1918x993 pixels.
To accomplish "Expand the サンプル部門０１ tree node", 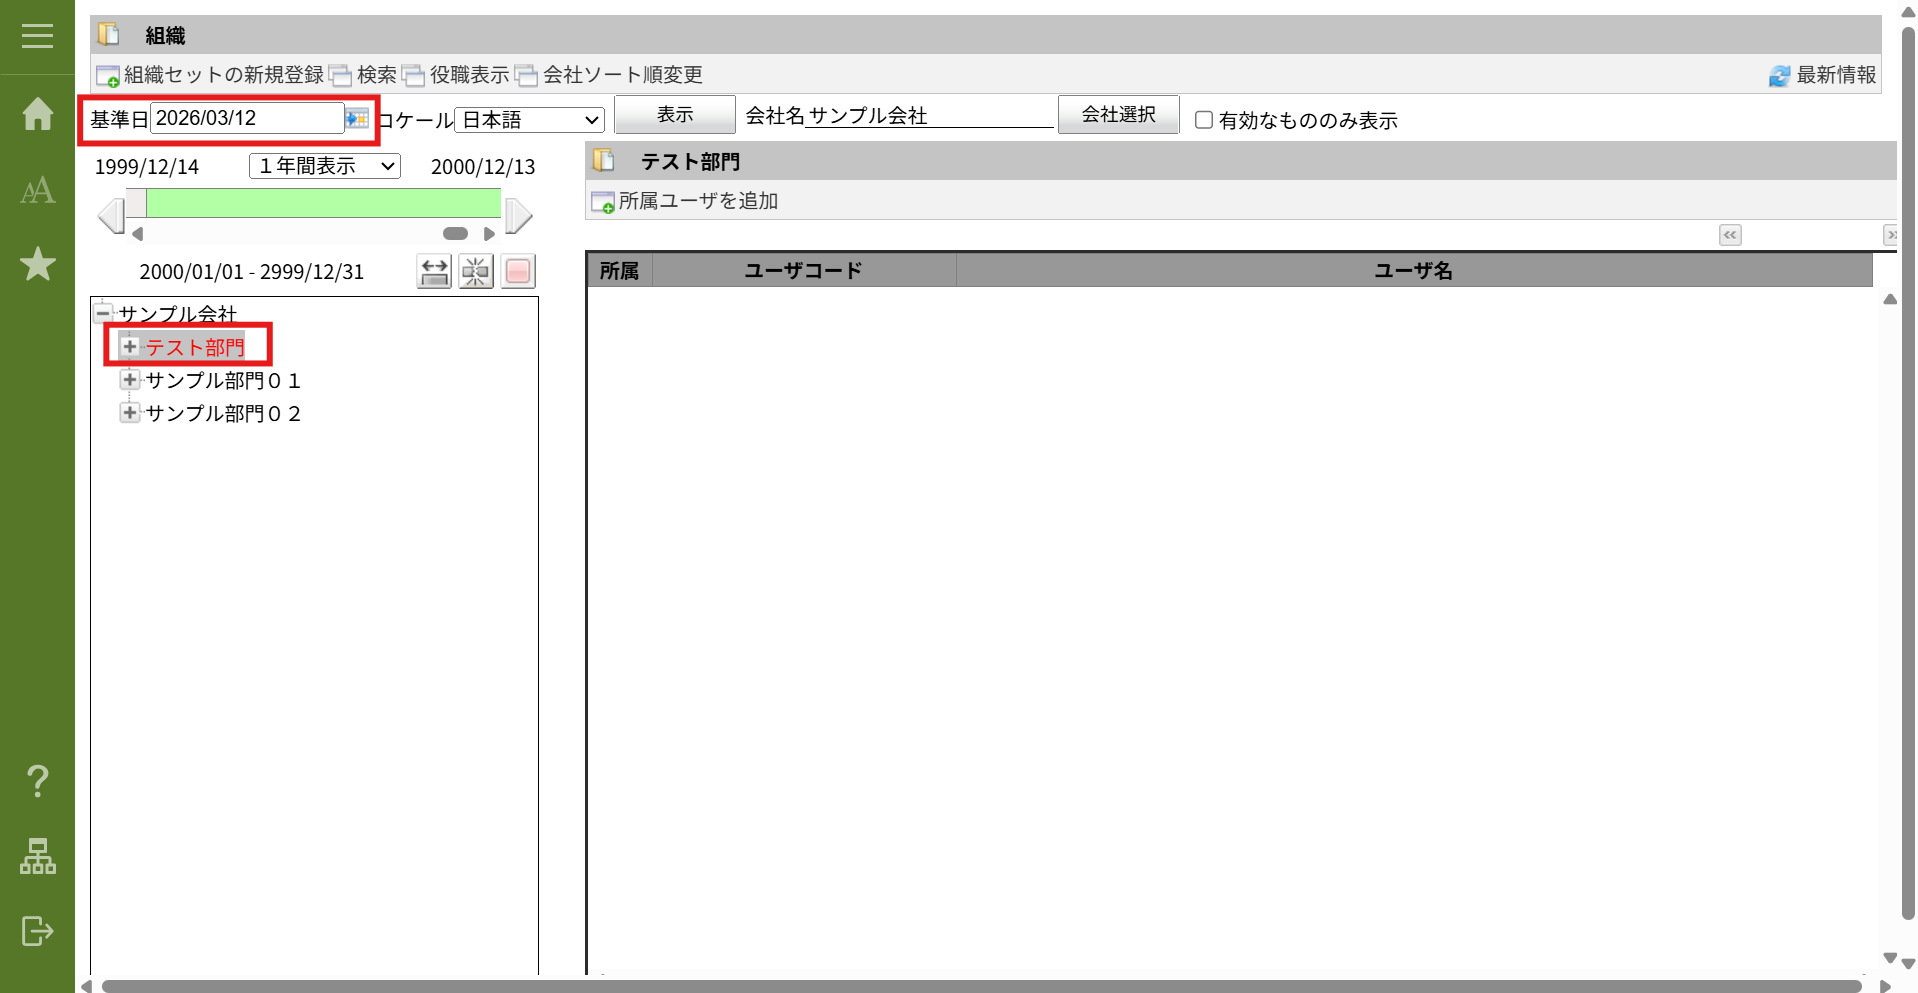I will pyautogui.click(x=129, y=380).
